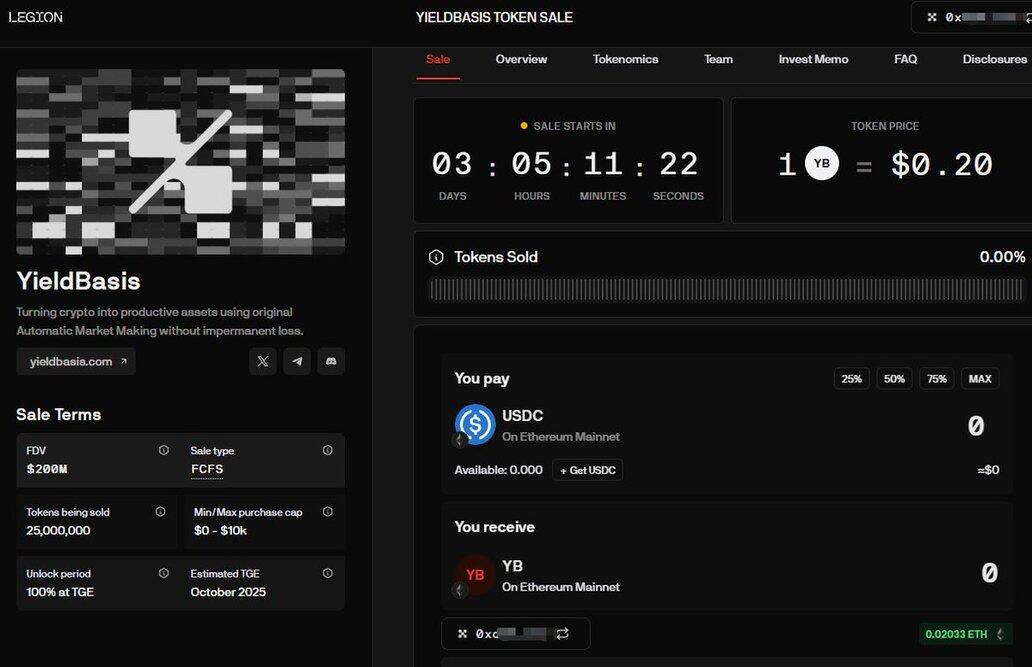Viewport: 1032px width, 667px height.
Task: Select the 50% amount button
Action: tap(894, 379)
